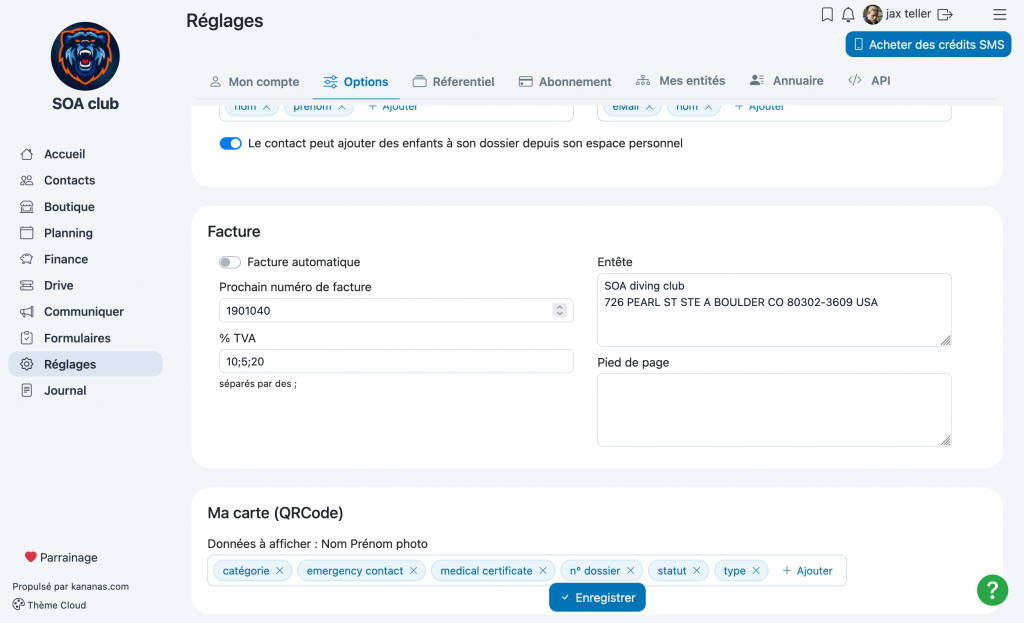Remove the emergency contact tag
1024x623 pixels.
click(413, 571)
